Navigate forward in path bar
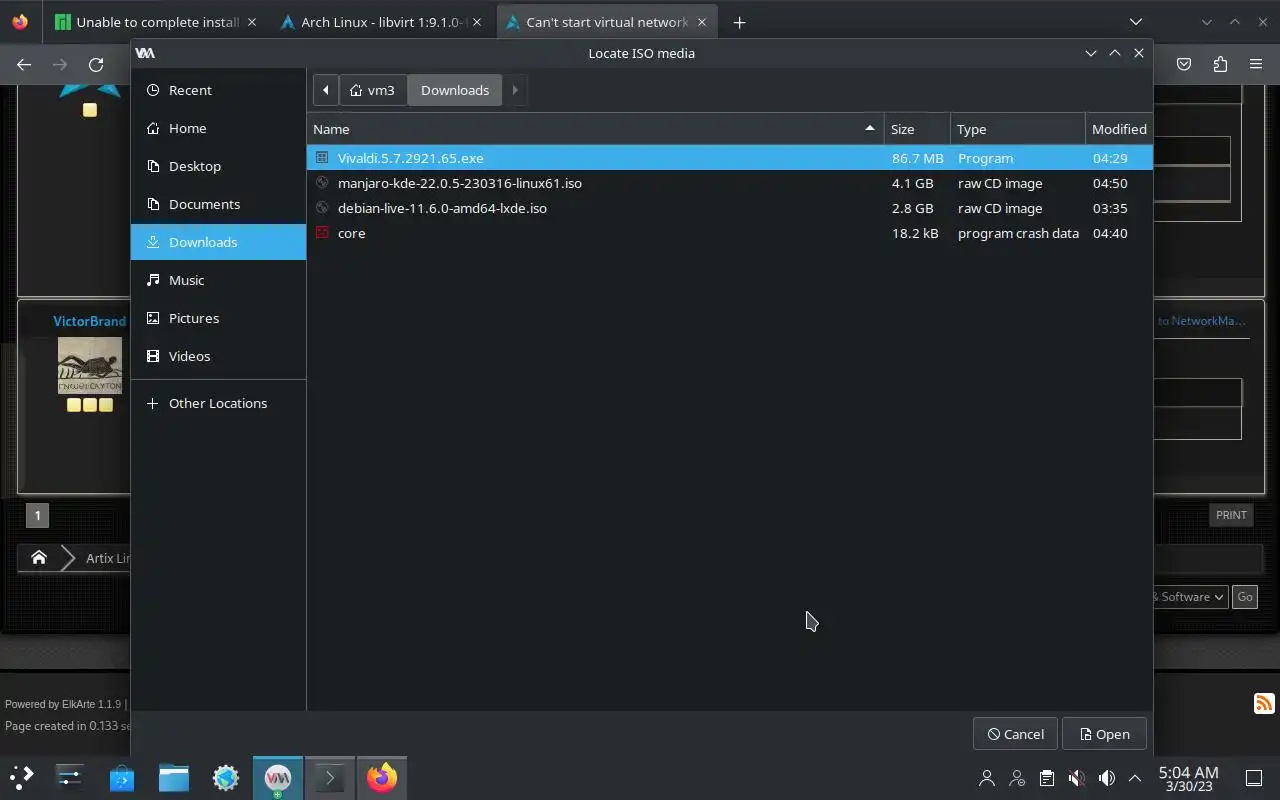 point(515,90)
